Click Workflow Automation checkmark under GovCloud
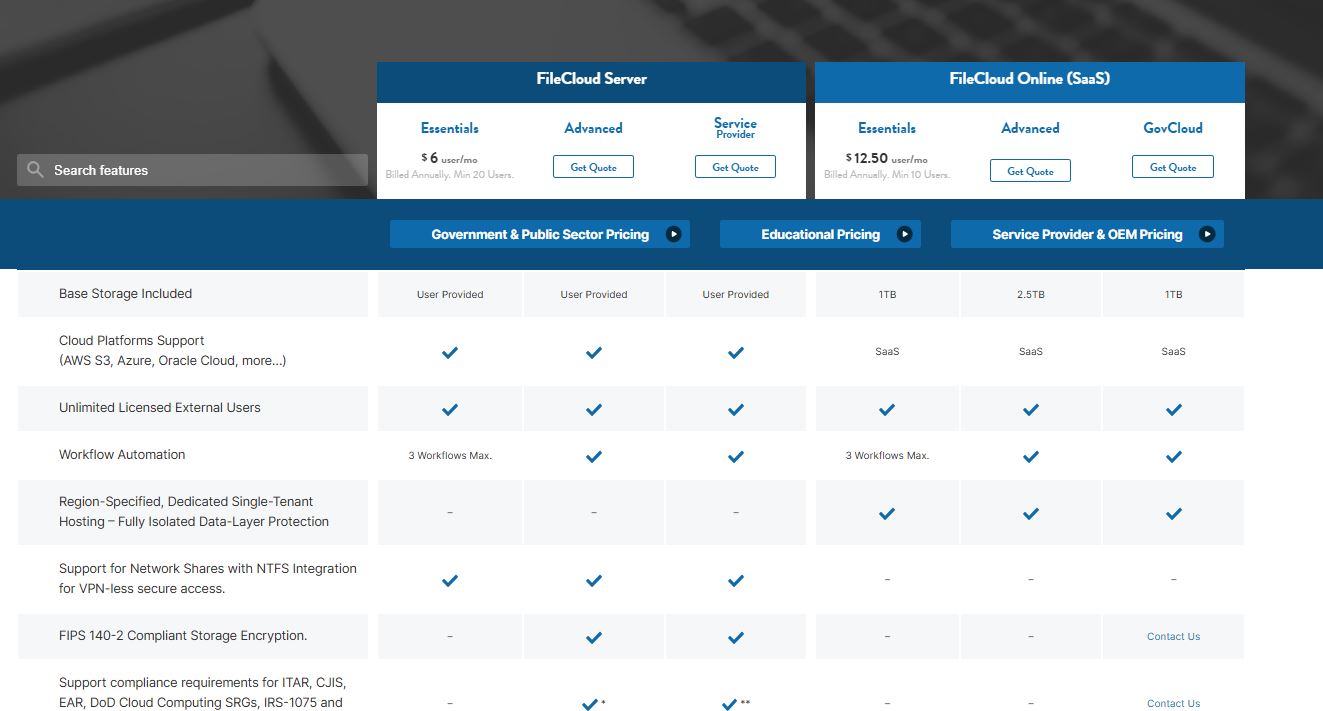 click(x=1172, y=456)
